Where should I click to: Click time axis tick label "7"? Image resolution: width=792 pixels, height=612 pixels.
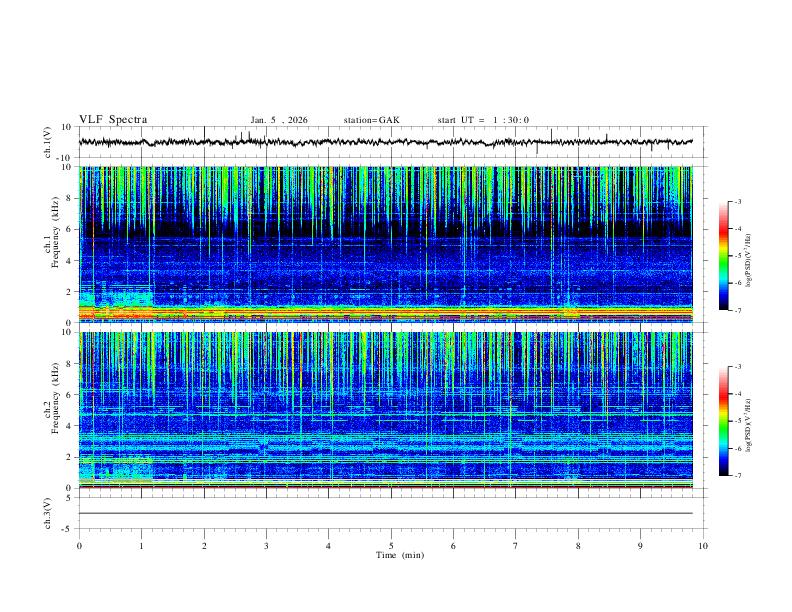(x=516, y=546)
